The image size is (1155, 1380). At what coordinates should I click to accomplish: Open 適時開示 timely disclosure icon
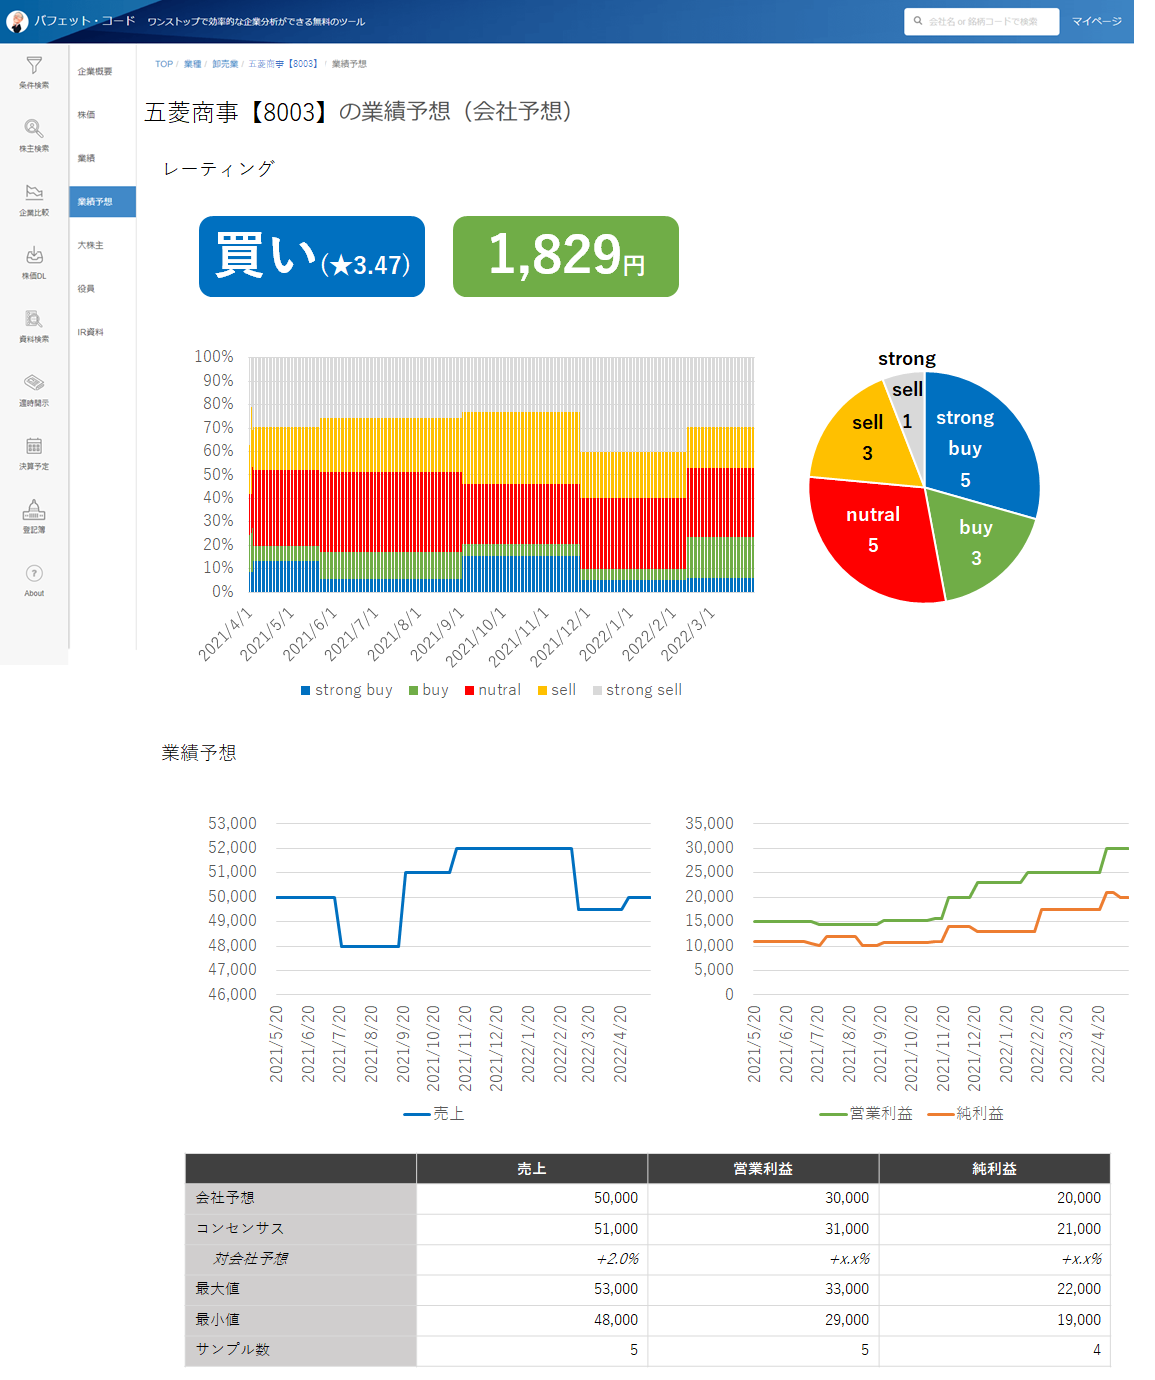[x=34, y=384]
